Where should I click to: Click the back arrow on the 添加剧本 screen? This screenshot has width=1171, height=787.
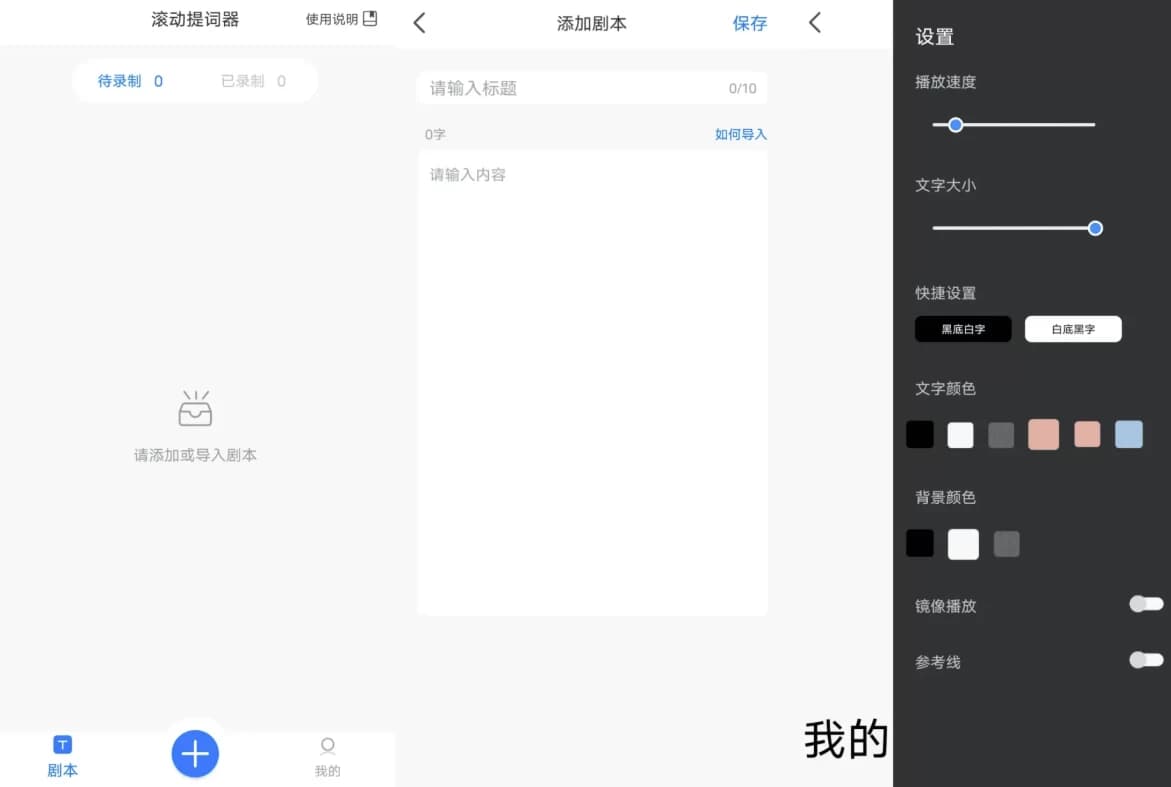[419, 22]
